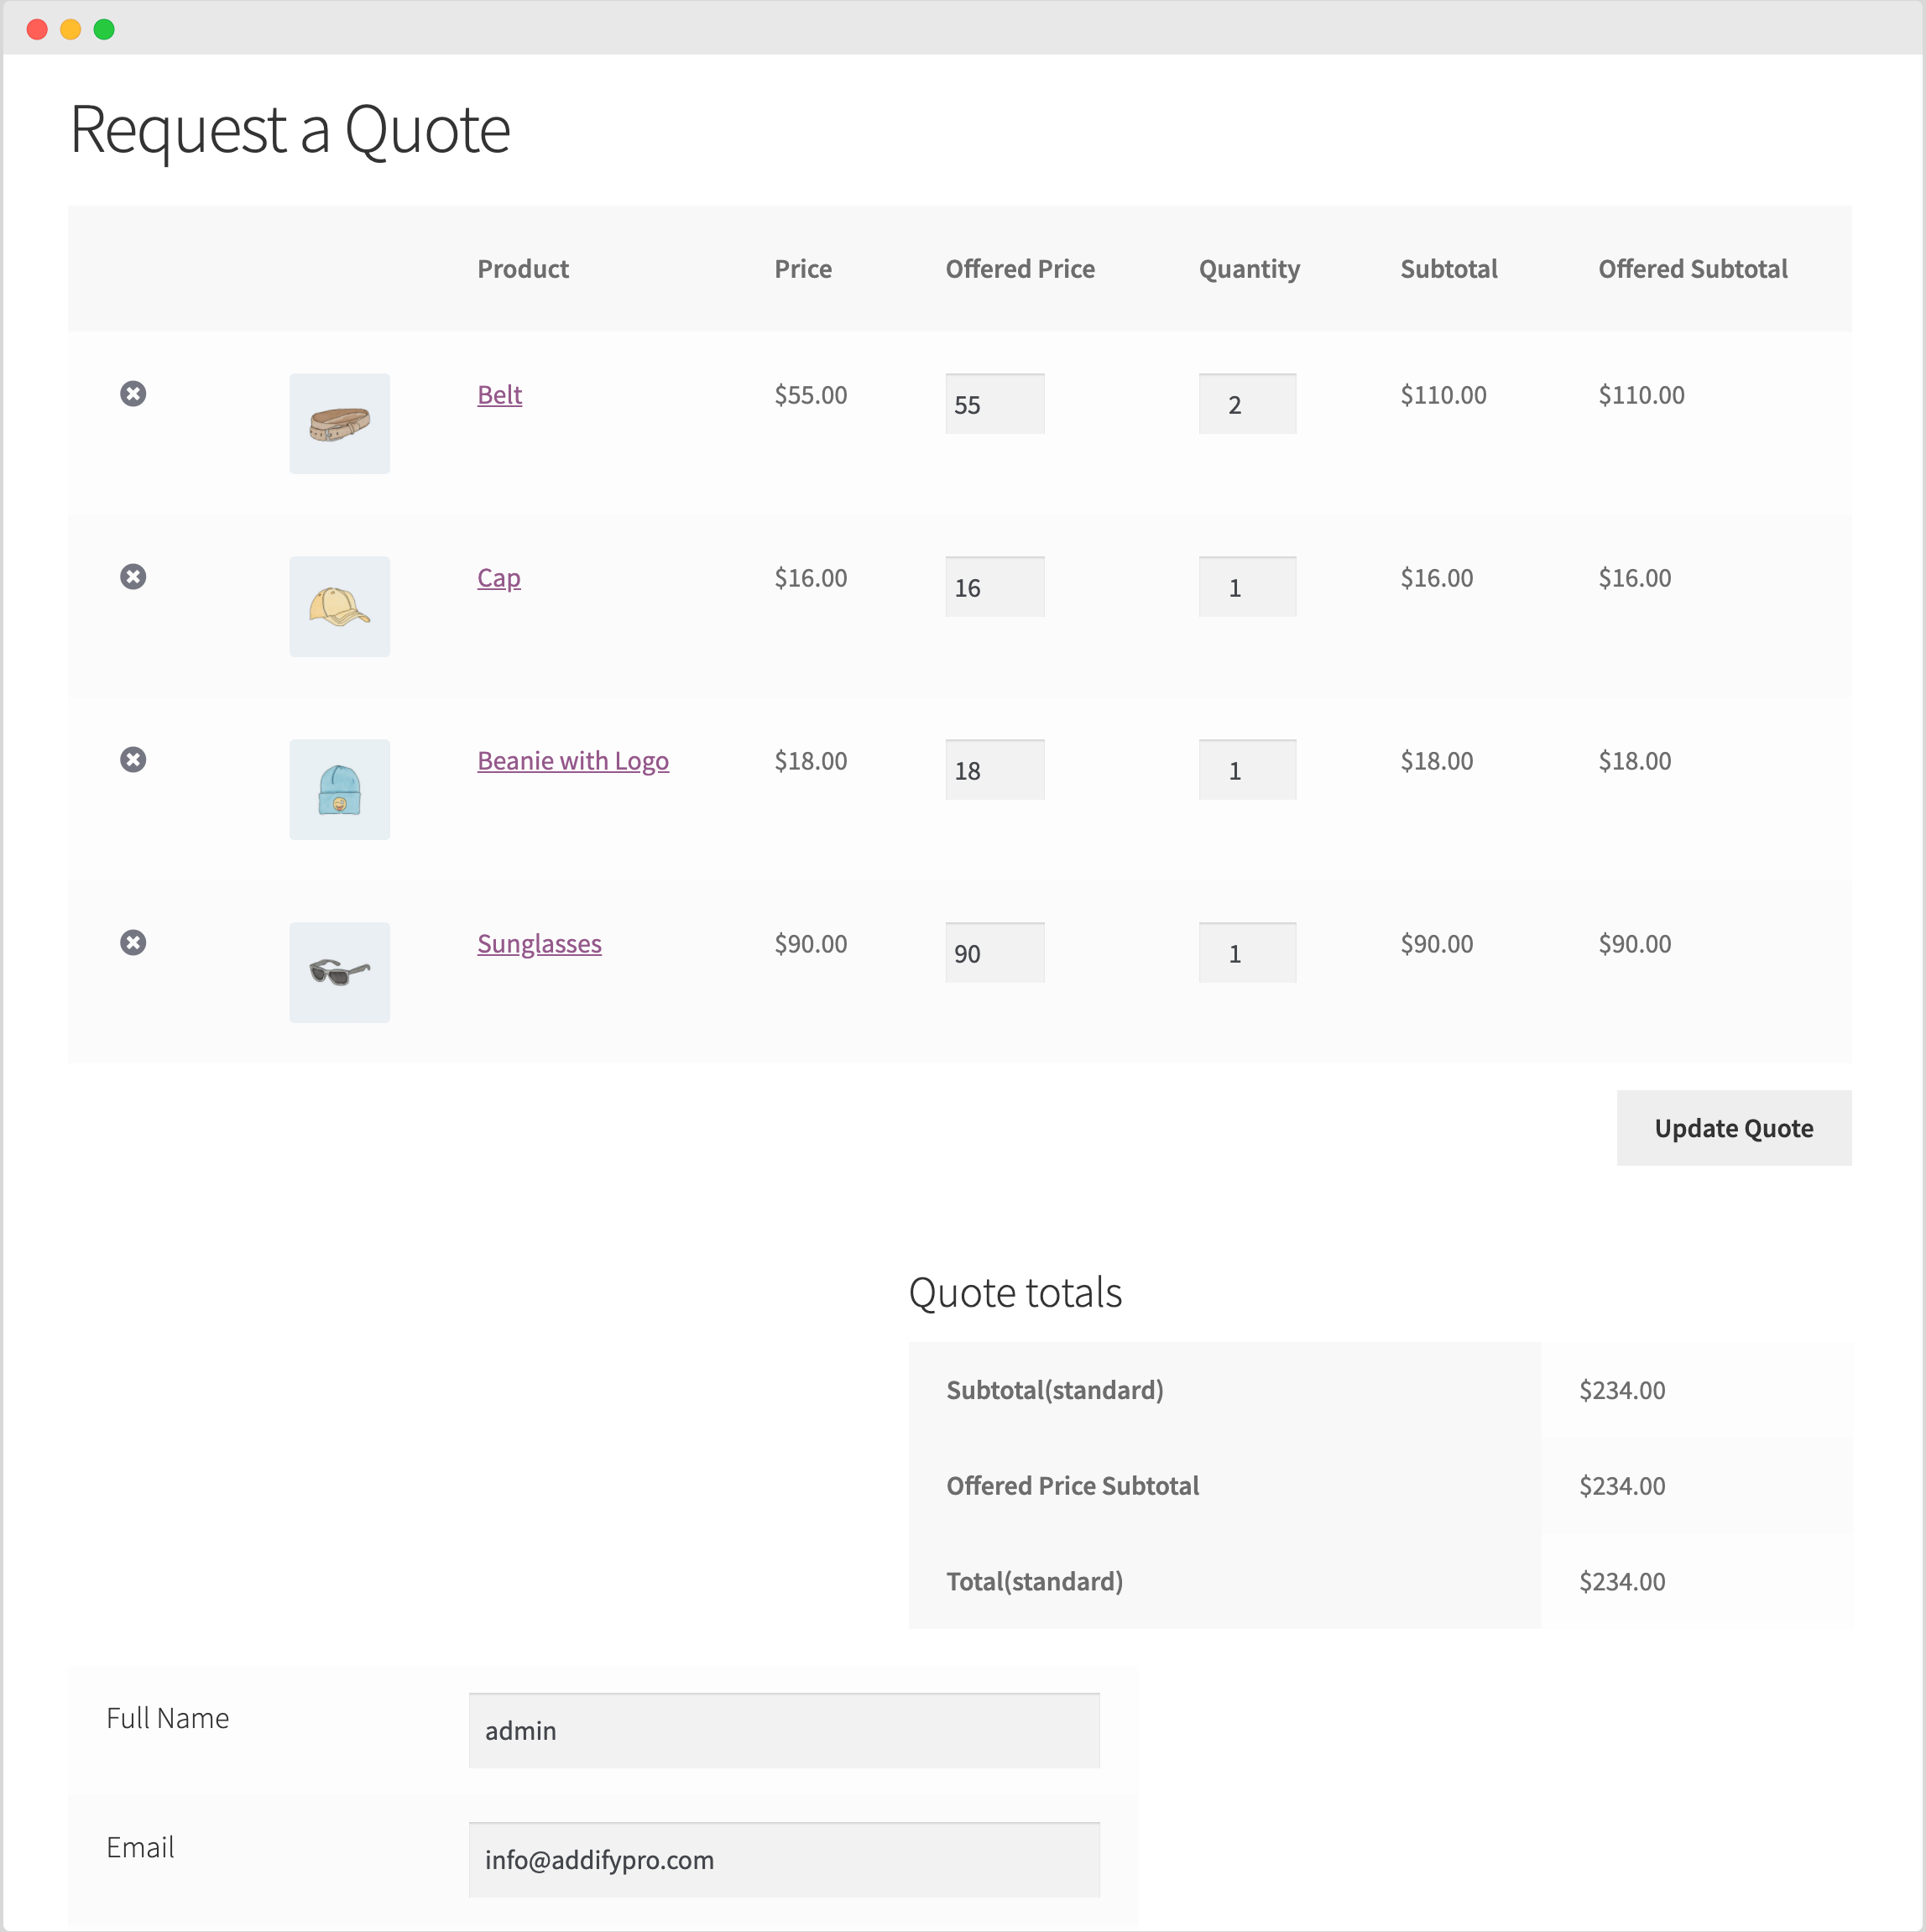Open the Belt product page

pos(498,394)
